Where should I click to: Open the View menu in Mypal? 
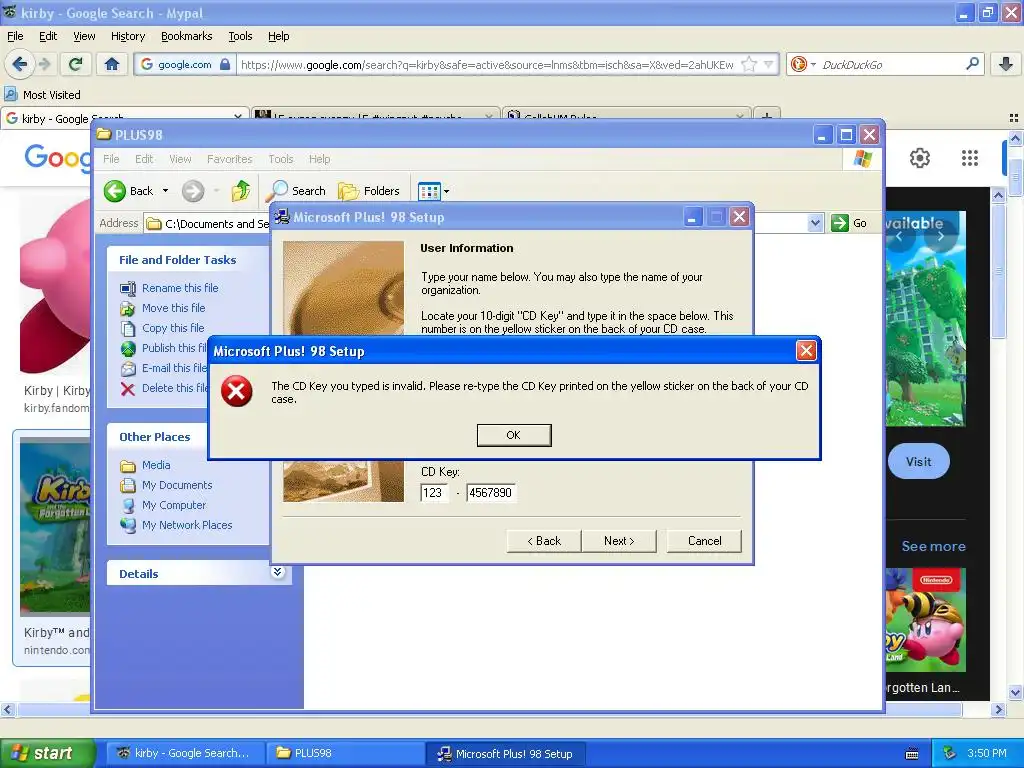click(x=84, y=36)
